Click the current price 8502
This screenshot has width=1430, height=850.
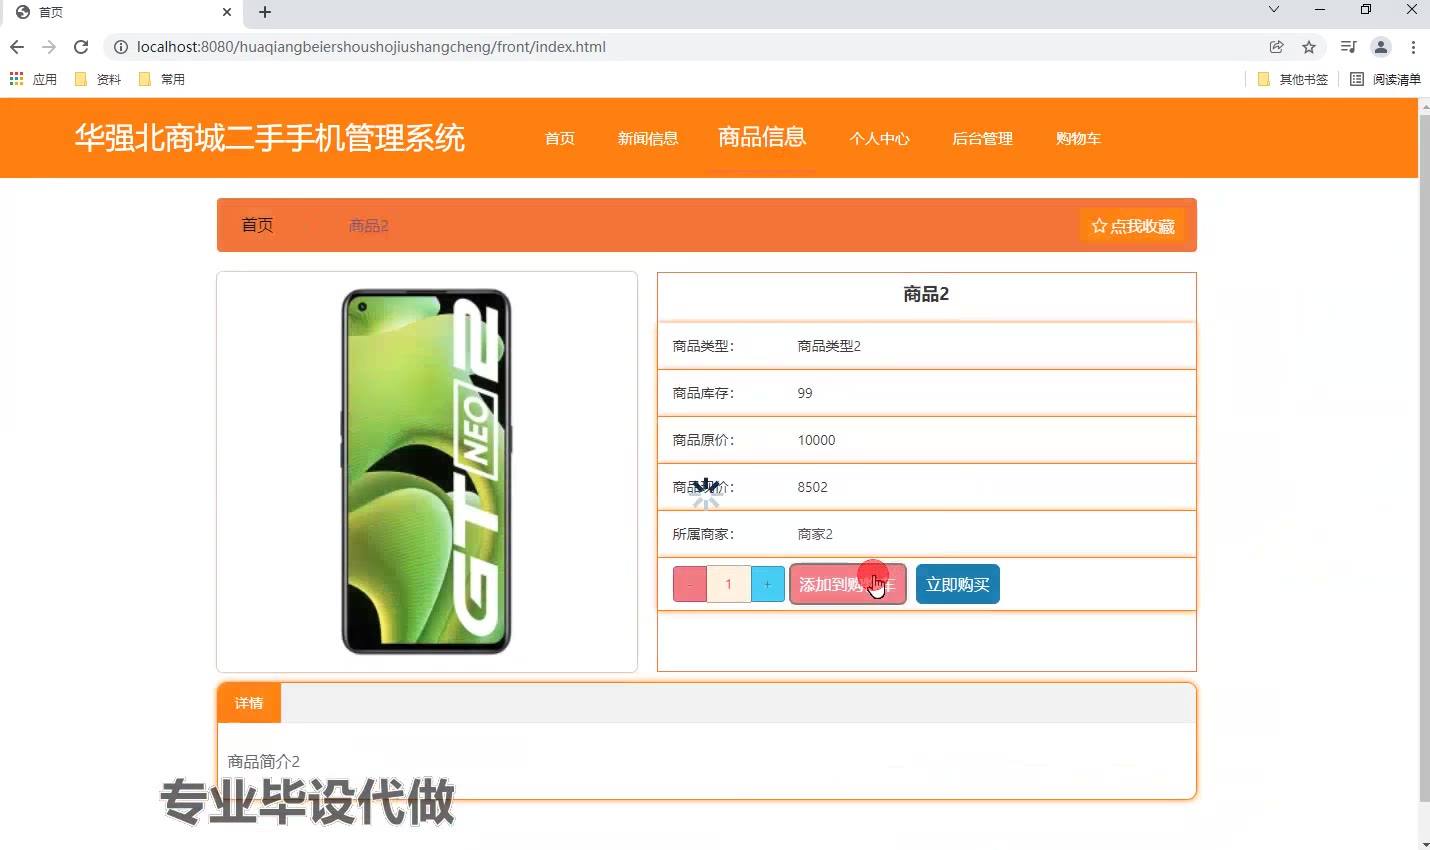pos(812,487)
